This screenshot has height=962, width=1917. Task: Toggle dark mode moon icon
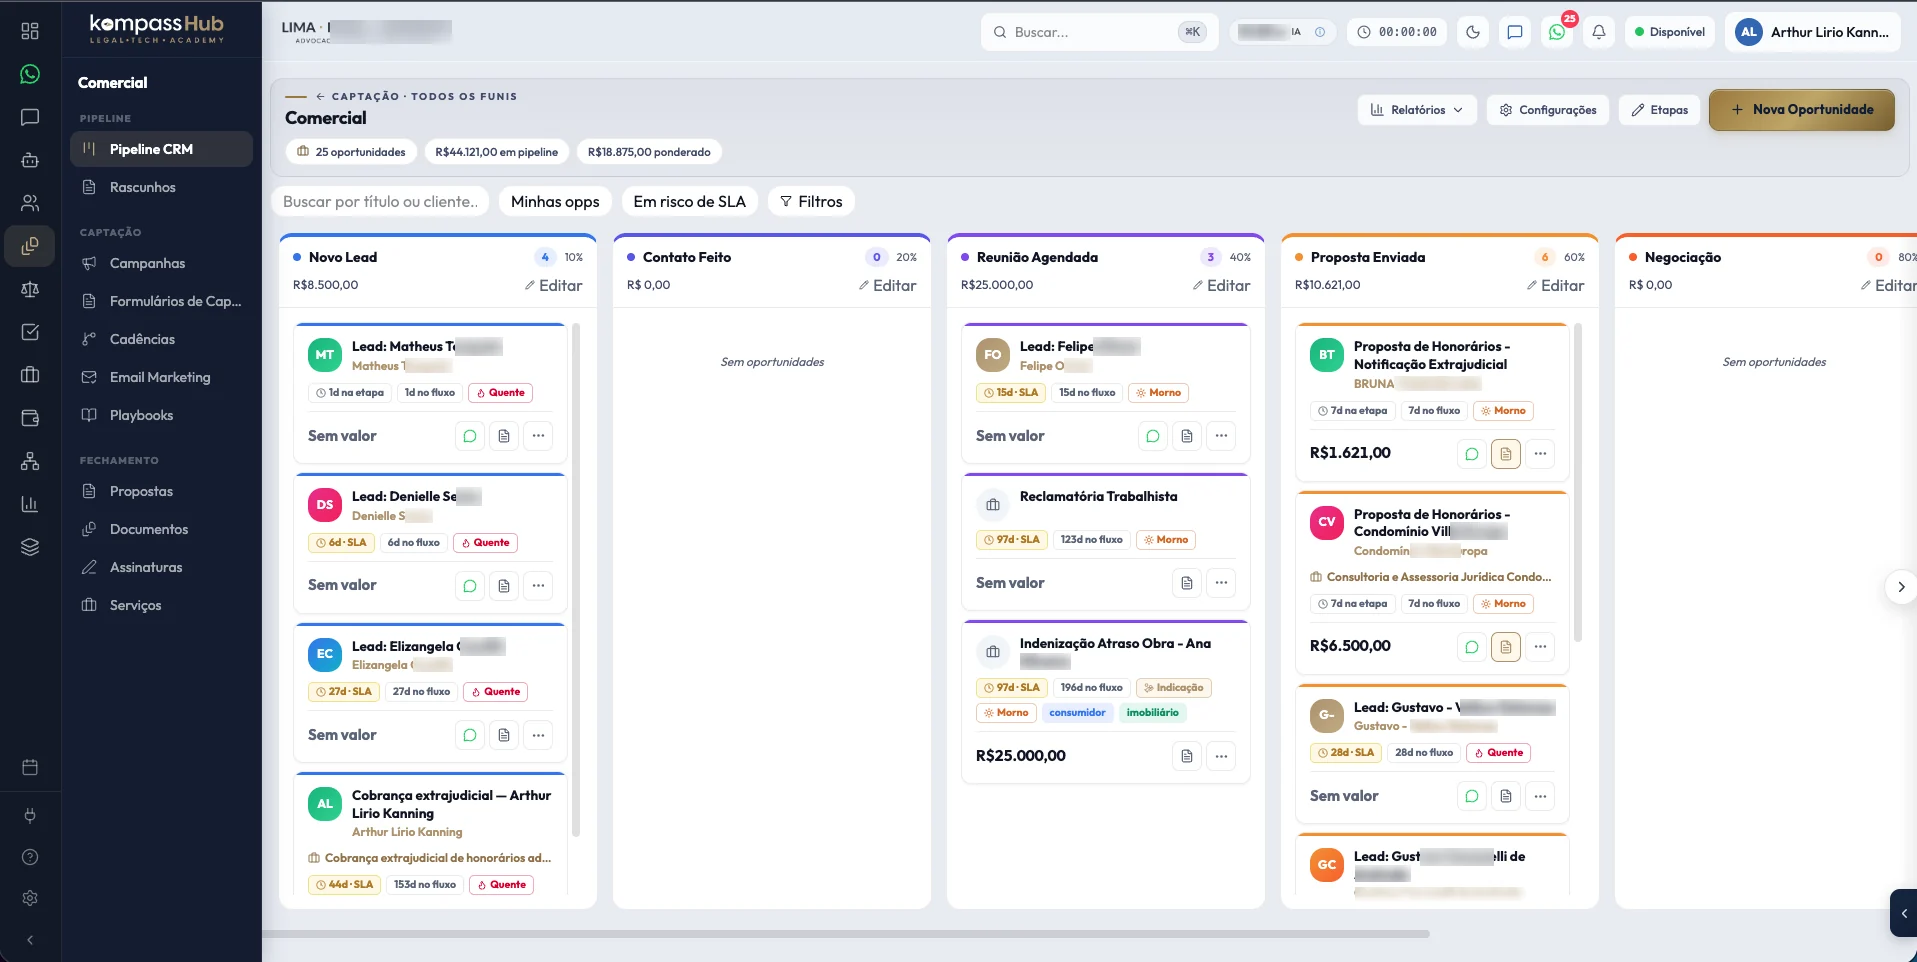(1473, 32)
